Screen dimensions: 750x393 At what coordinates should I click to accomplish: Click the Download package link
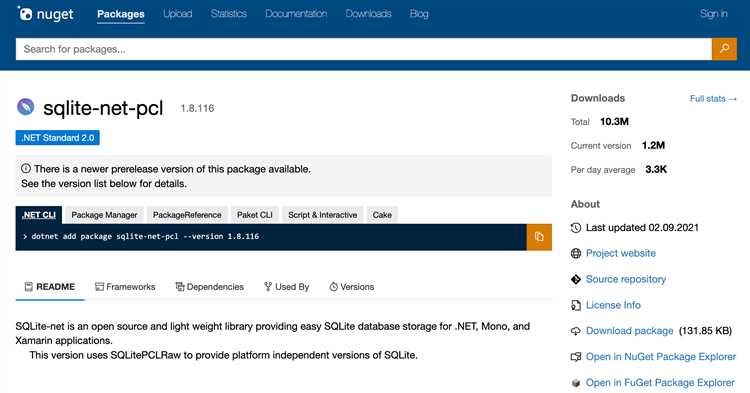[629, 331]
